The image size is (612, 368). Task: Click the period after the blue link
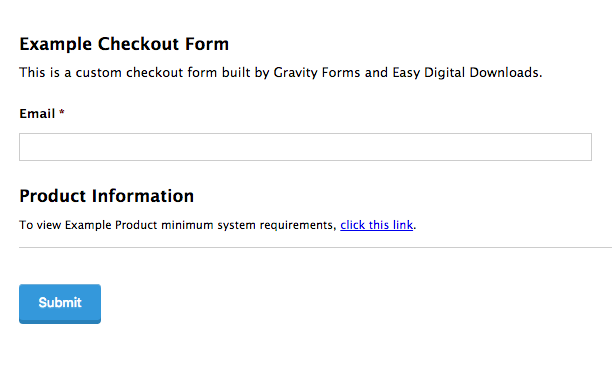(x=415, y=228)
